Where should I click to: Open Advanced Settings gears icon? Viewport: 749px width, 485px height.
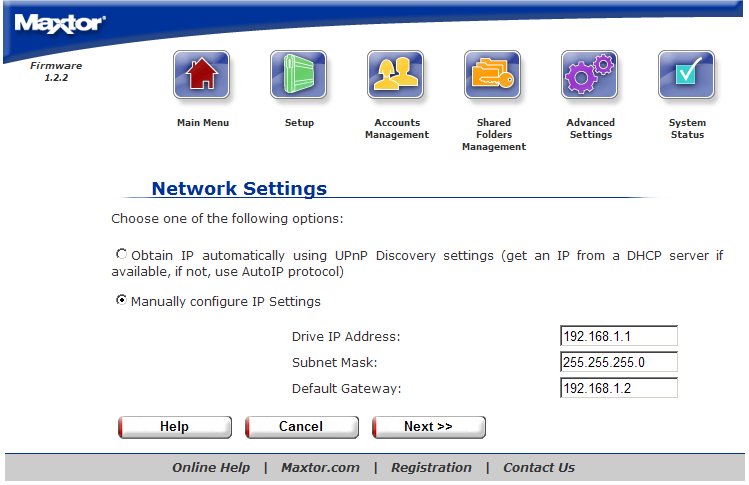click(590, 75)
